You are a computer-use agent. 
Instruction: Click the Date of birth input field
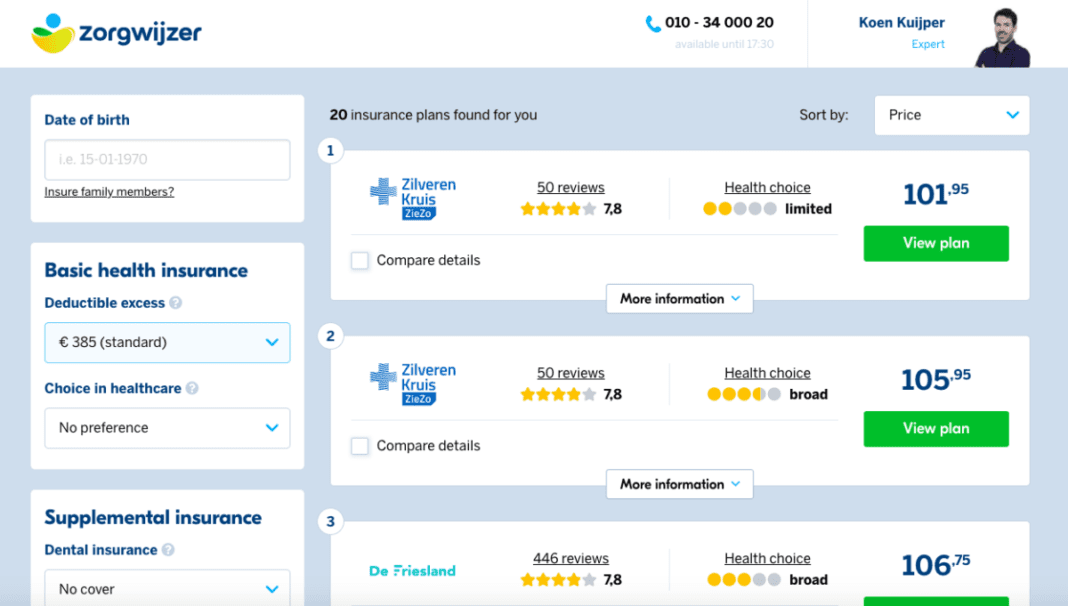tap(166, 159)
